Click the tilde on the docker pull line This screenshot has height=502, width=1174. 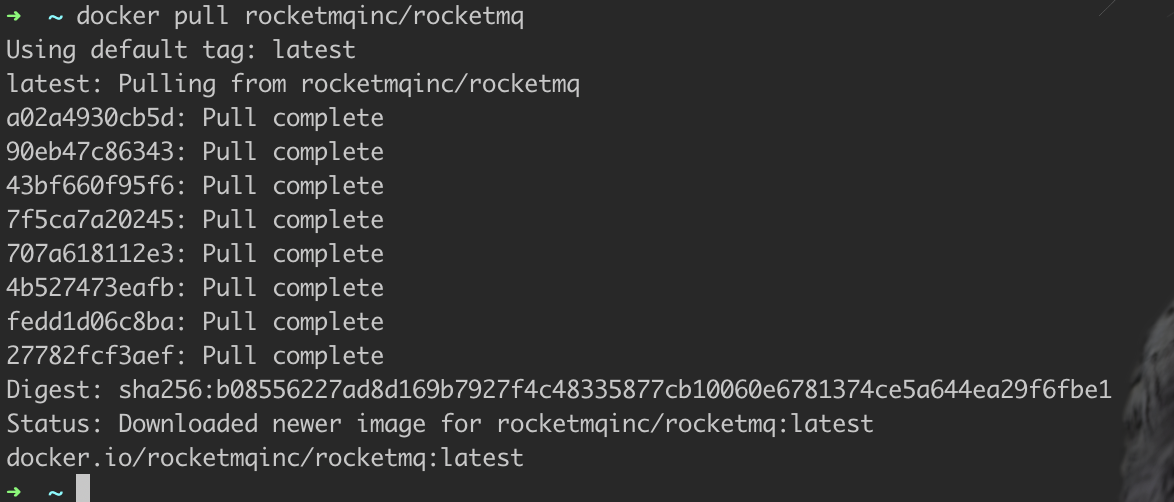[x=54, y=17]
